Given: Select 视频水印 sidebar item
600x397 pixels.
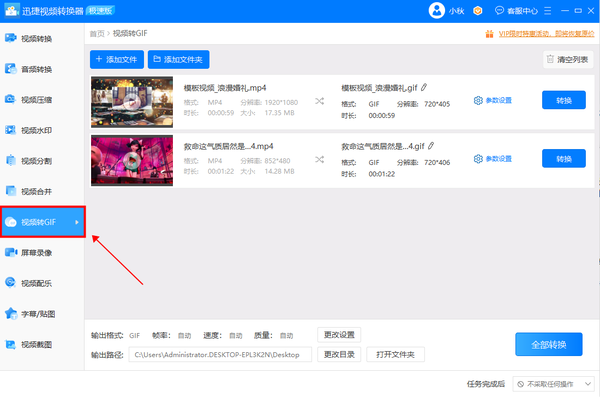Looking at the screenshot, I should (42, 130).
